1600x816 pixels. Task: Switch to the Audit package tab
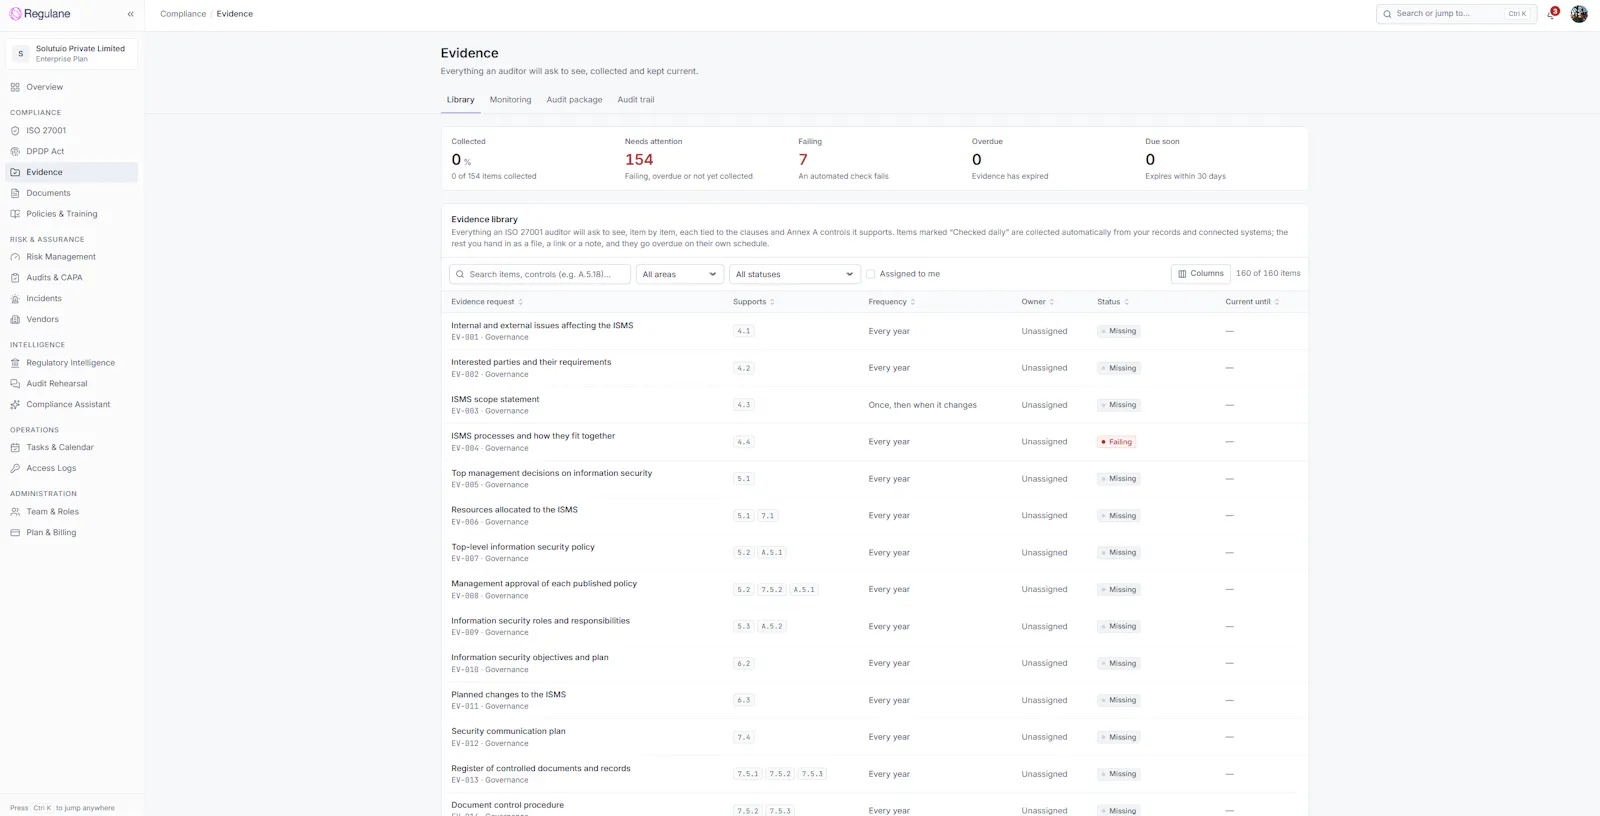pyautogui.click(x=574, y=100)
